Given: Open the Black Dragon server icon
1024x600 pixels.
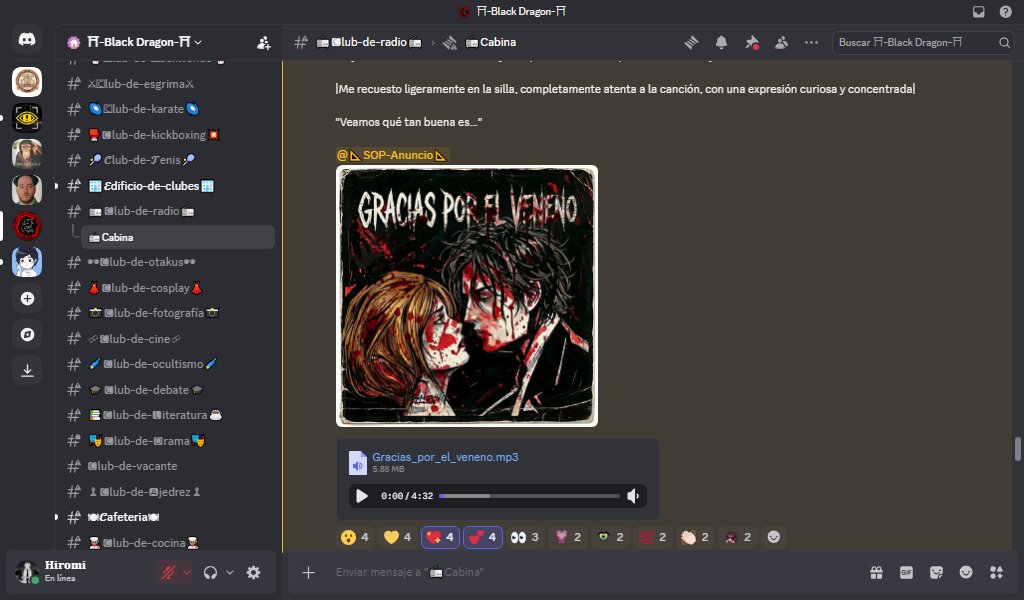Looking at the screenshot, I should pyautogui.click(x=27, y=226).
